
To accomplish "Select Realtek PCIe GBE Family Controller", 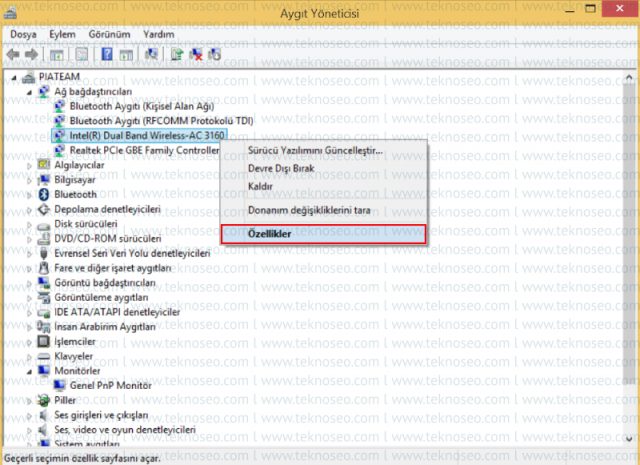I will [x=144, y=150].
